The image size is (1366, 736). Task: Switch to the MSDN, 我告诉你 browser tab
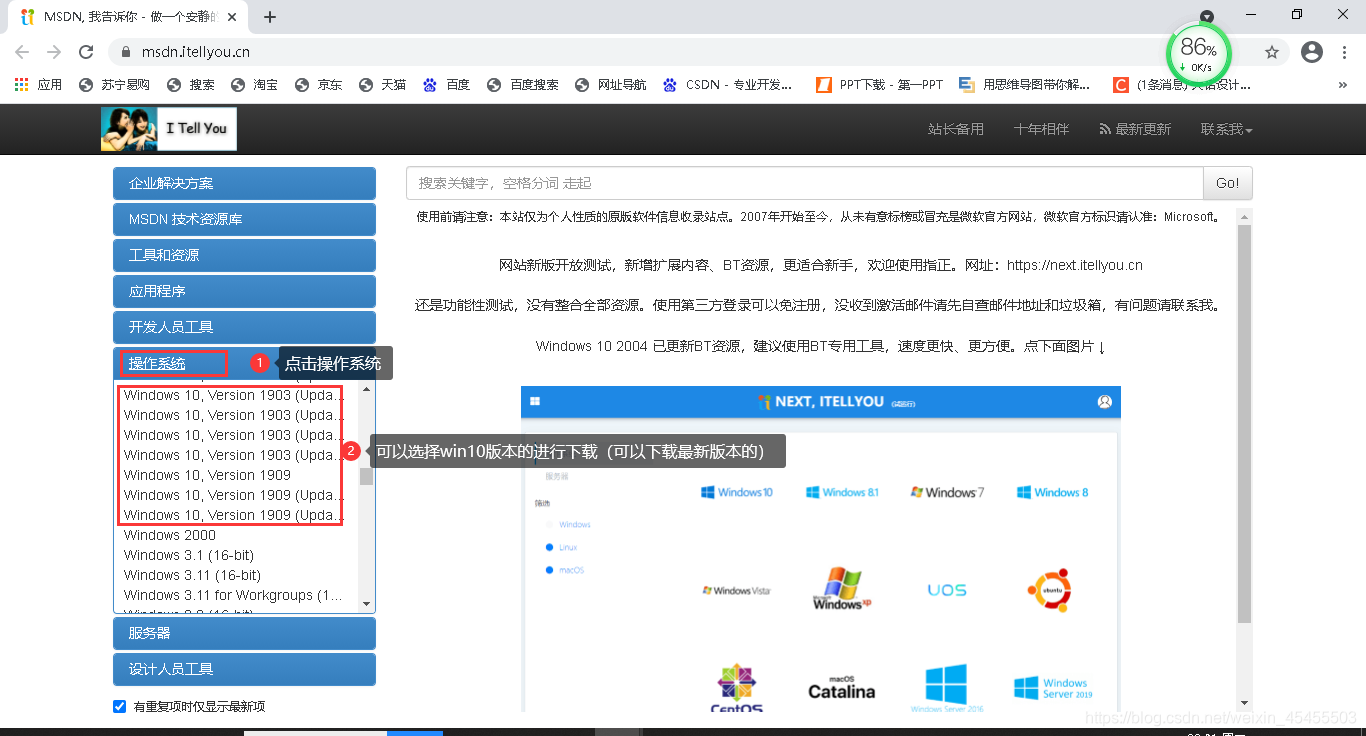coord(128,17)
